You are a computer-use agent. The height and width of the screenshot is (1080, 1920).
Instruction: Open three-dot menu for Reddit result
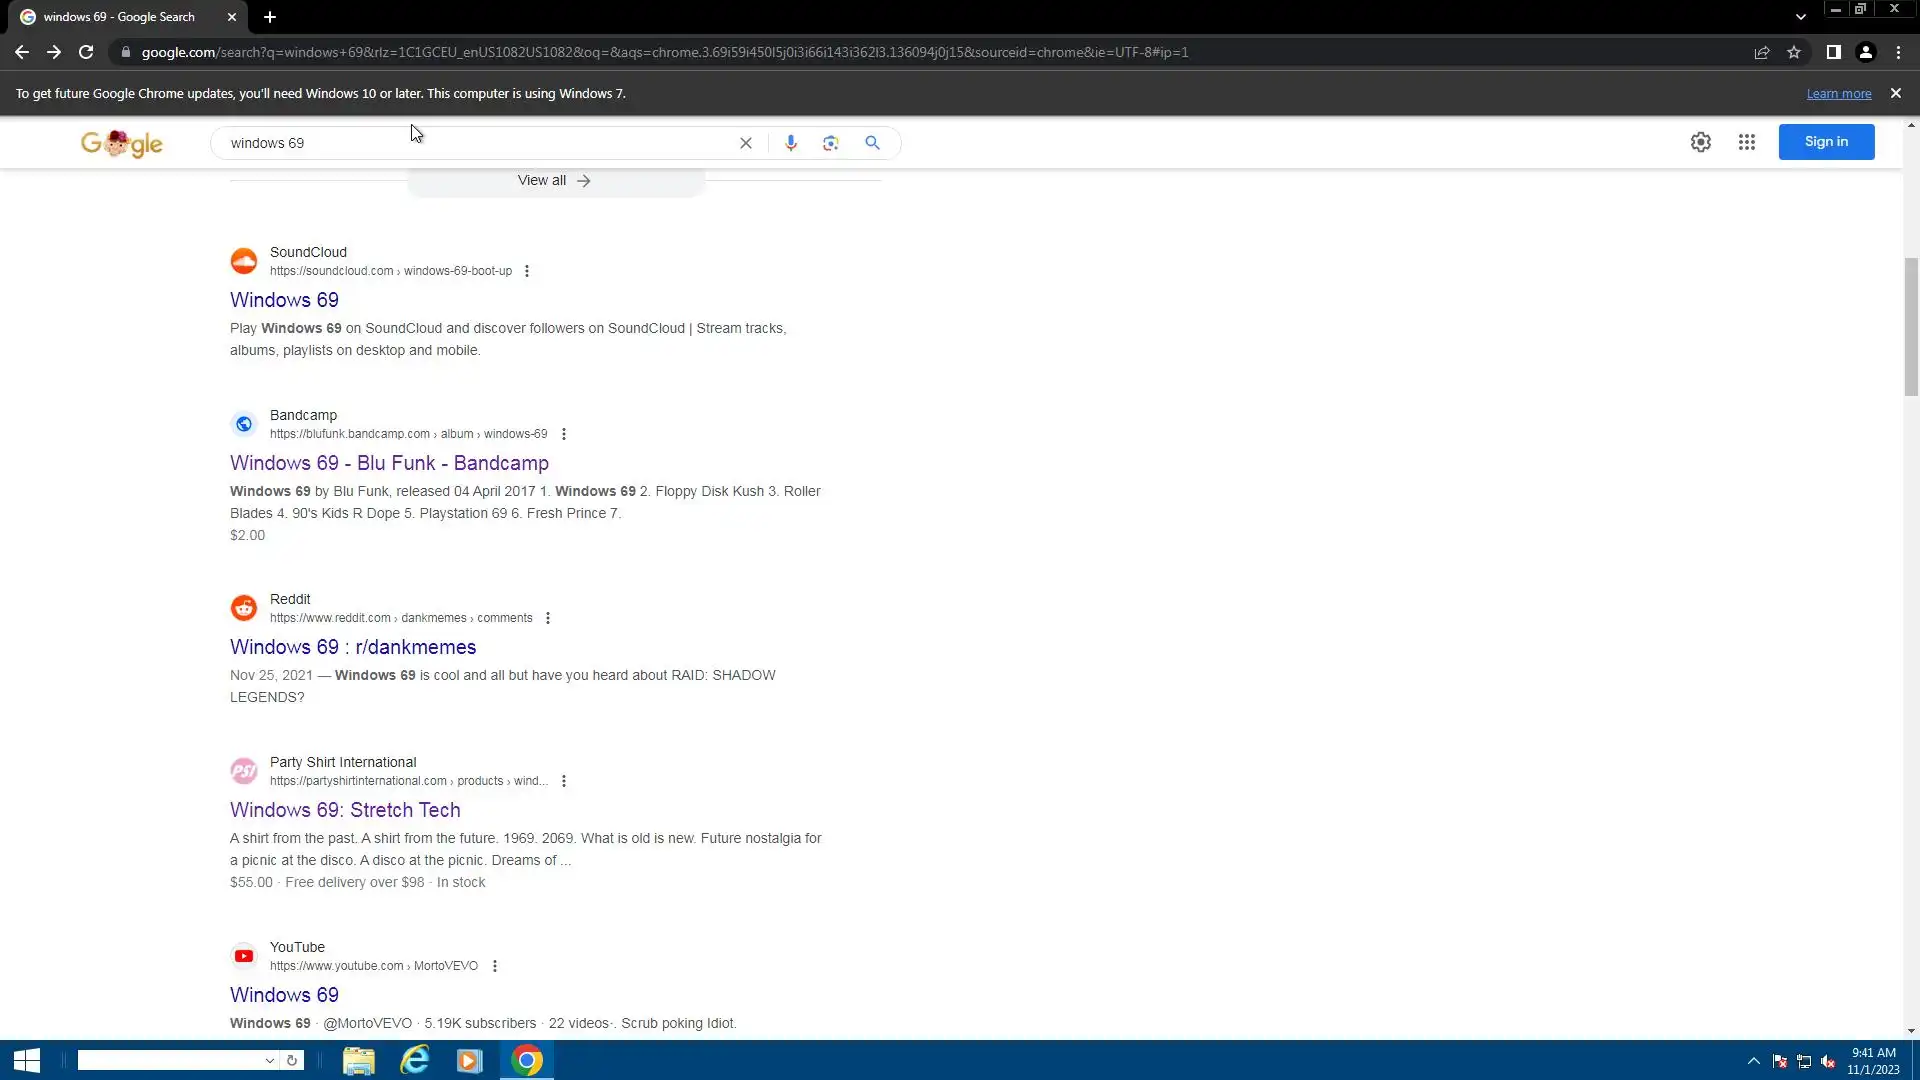pyautogui.click(x=548, y=618)
